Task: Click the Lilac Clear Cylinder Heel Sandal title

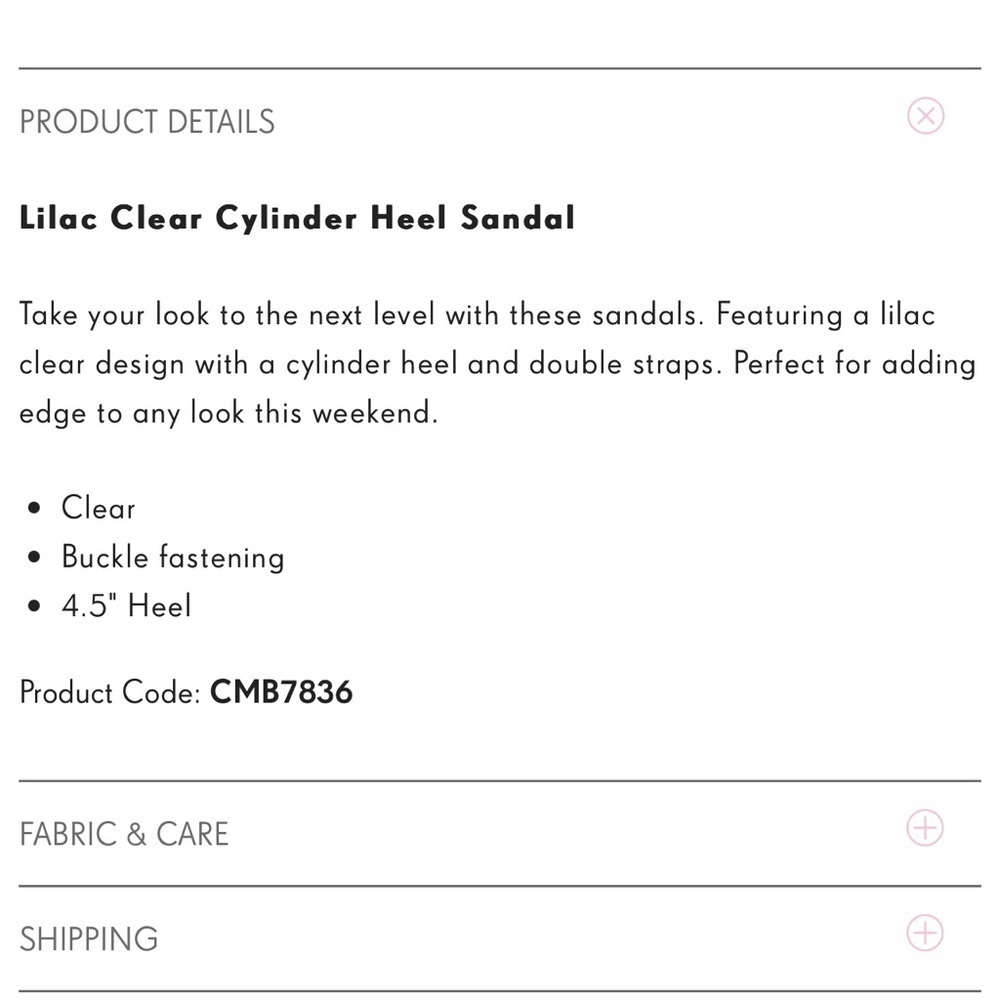Action: (297, 218)
